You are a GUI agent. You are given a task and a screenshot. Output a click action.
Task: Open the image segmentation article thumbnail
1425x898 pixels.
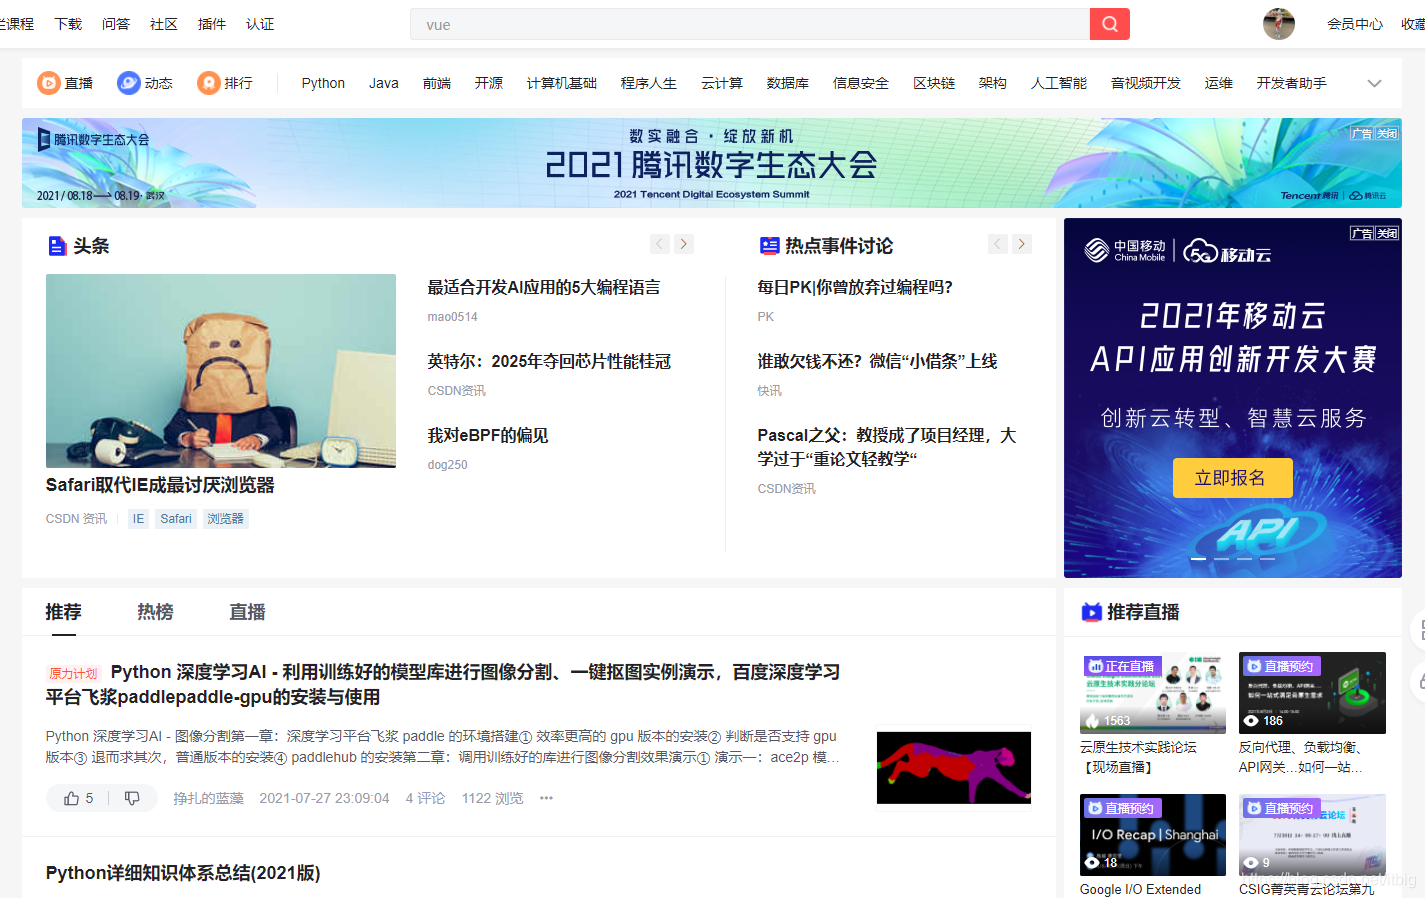[x=954, y=767]
